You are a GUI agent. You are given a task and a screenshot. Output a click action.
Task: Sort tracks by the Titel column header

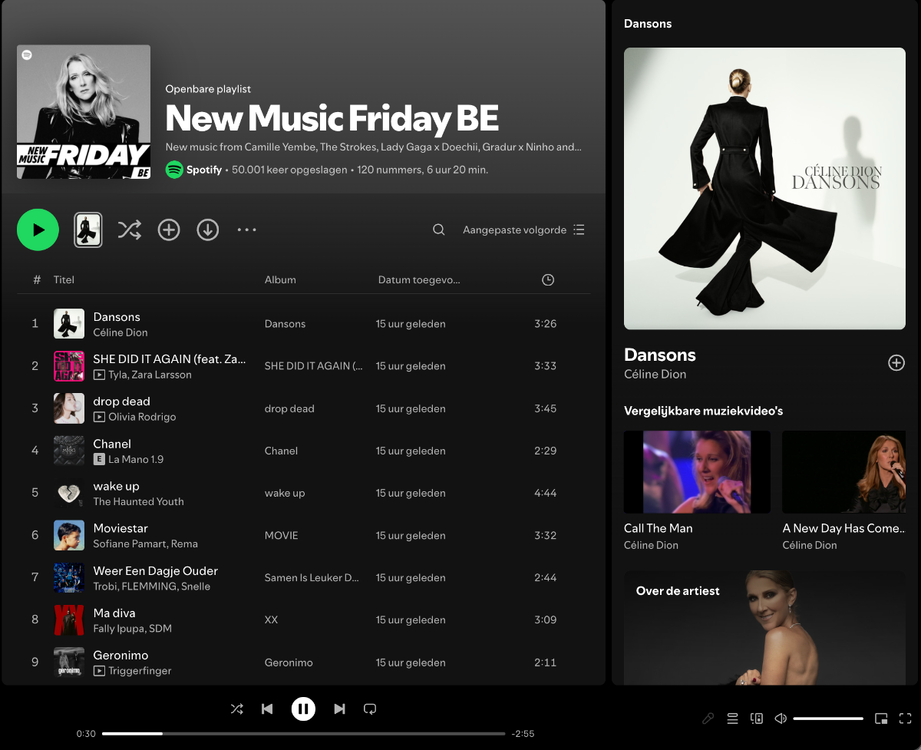(x=64, y=280)
